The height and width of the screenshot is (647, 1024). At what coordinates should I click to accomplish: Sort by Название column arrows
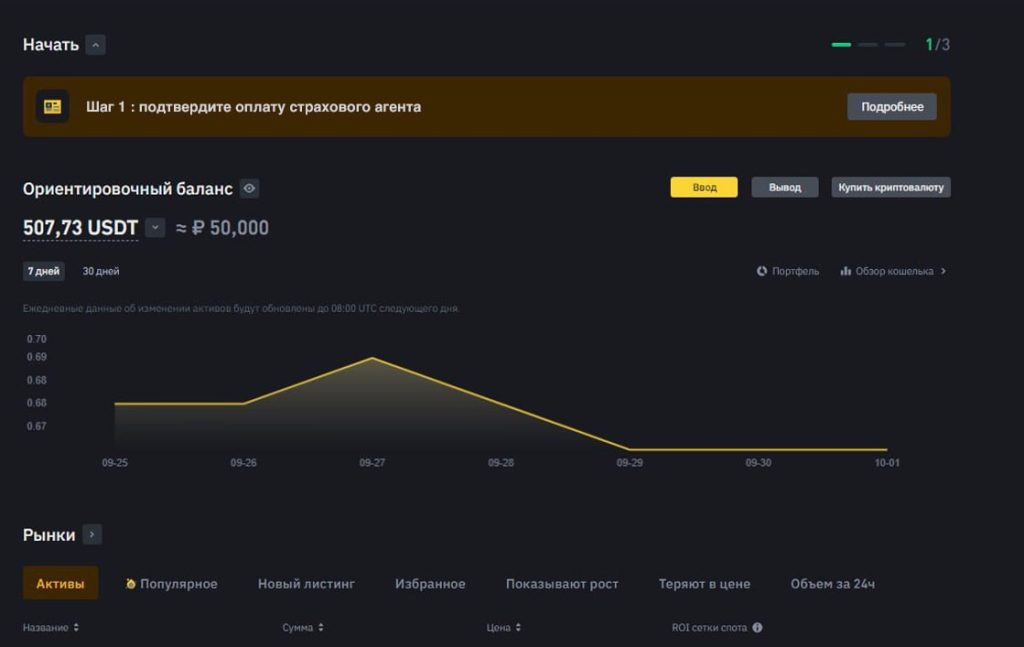[x=76, y=628]
